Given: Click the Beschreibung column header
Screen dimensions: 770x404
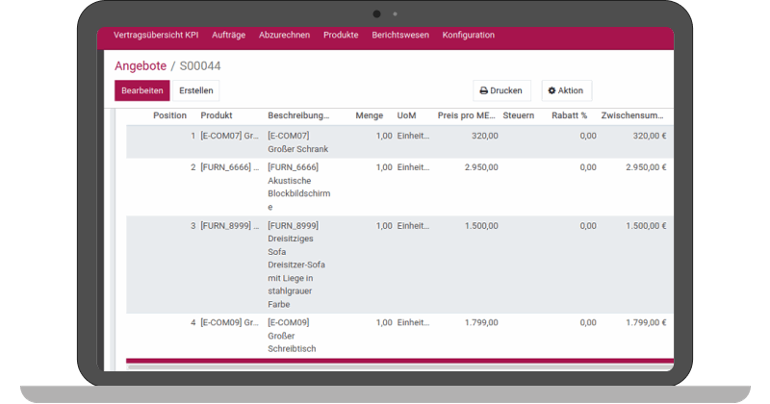Looking at the screenshot, I should 299,115.
